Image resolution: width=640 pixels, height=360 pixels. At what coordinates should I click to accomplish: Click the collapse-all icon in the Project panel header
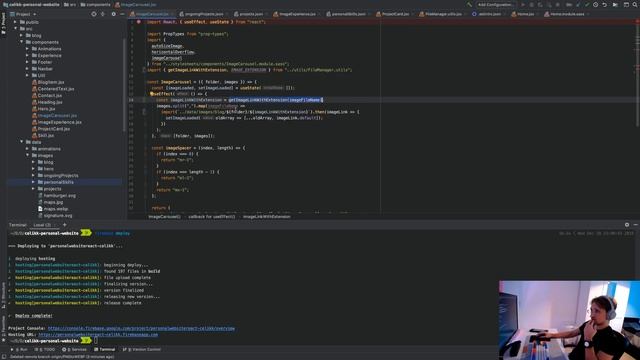(103, 14)
